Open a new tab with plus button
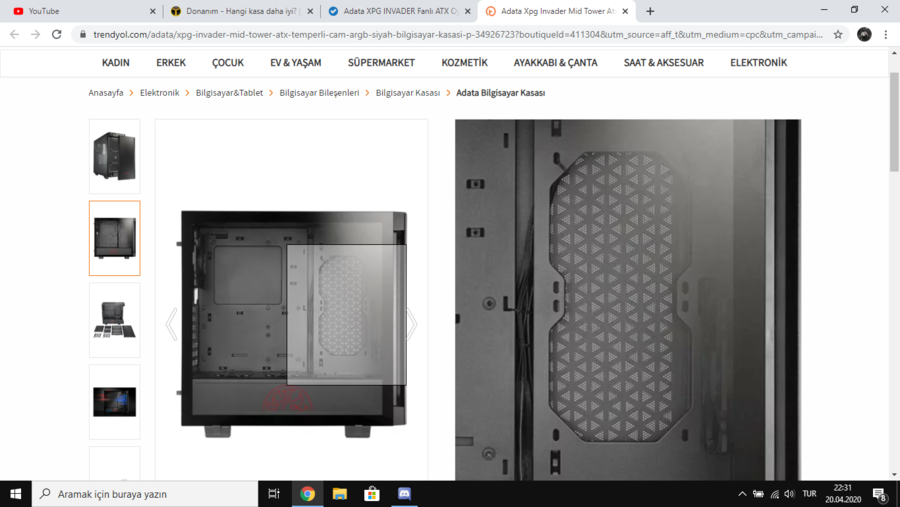This screenshot has height=507, width=900. [650, 11]
